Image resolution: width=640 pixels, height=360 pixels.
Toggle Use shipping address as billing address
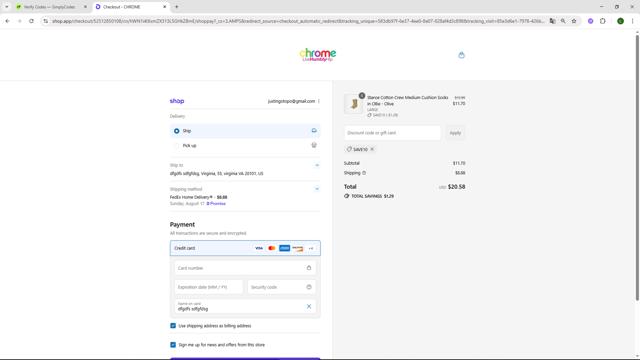point(173,326)
